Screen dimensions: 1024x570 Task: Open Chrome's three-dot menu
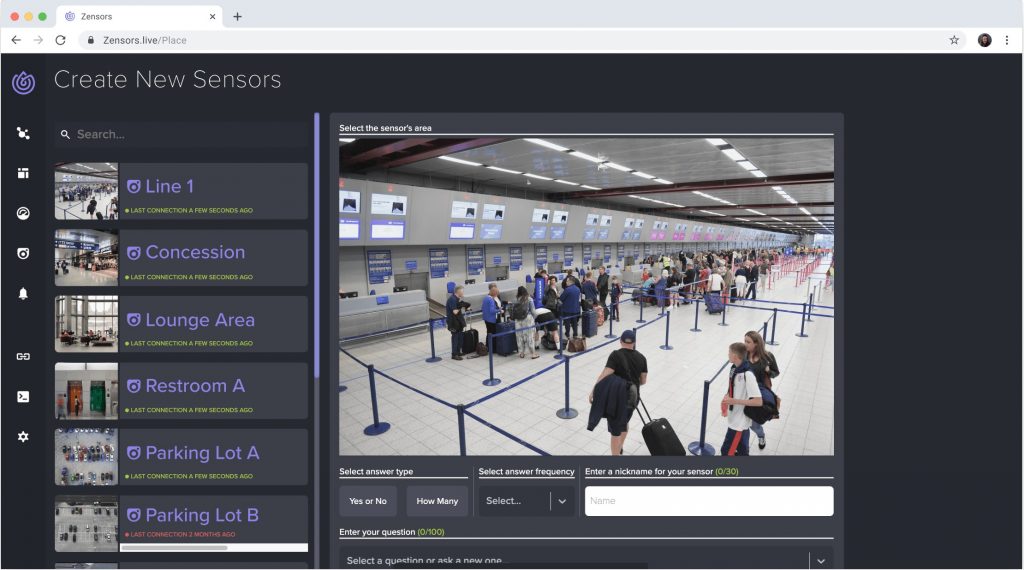click(x=1007, y=40)
